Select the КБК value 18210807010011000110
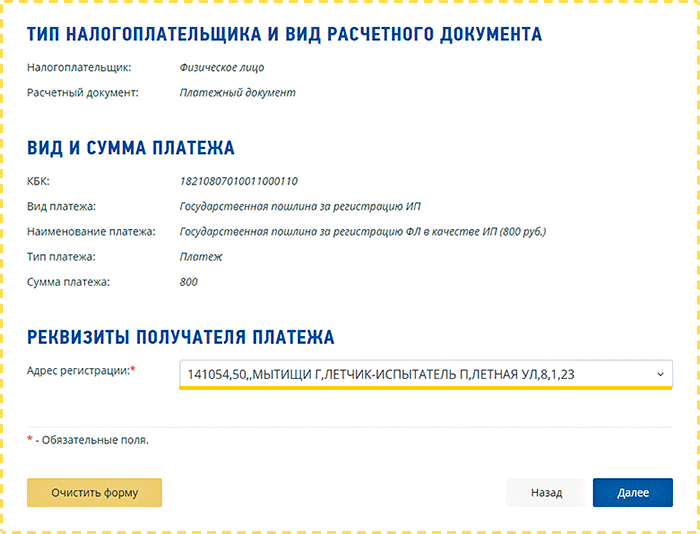The width and height of the screenshot is (700, 534). pos(238,181)
